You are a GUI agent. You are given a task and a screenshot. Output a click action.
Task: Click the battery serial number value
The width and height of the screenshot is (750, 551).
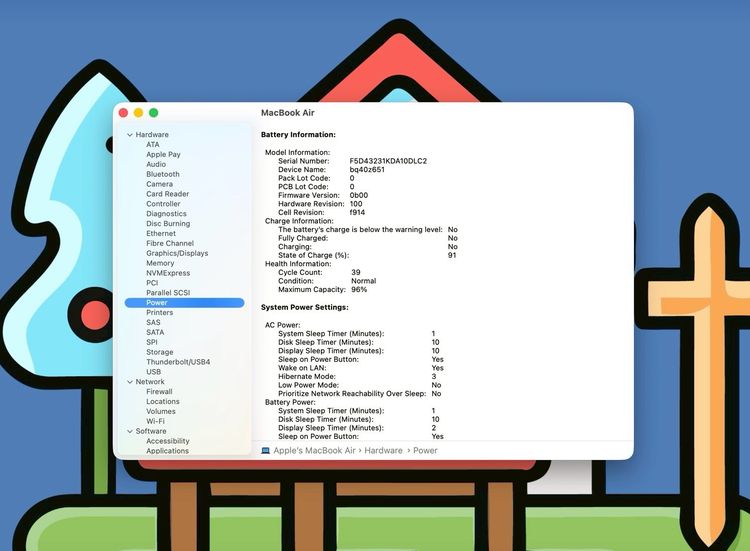pyautogui.click(x=388, y=161)
